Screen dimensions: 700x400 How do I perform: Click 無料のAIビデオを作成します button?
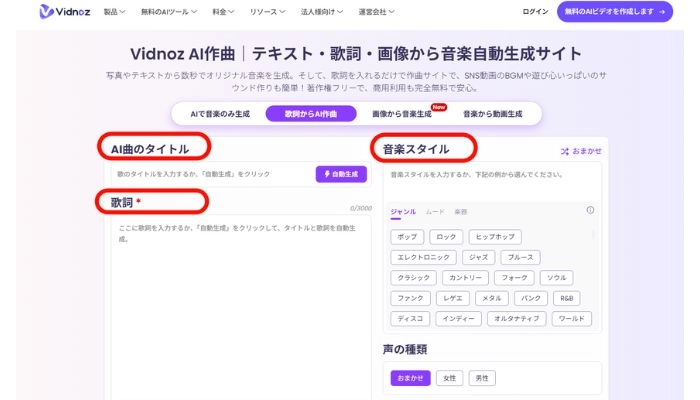tap(615, 12)
